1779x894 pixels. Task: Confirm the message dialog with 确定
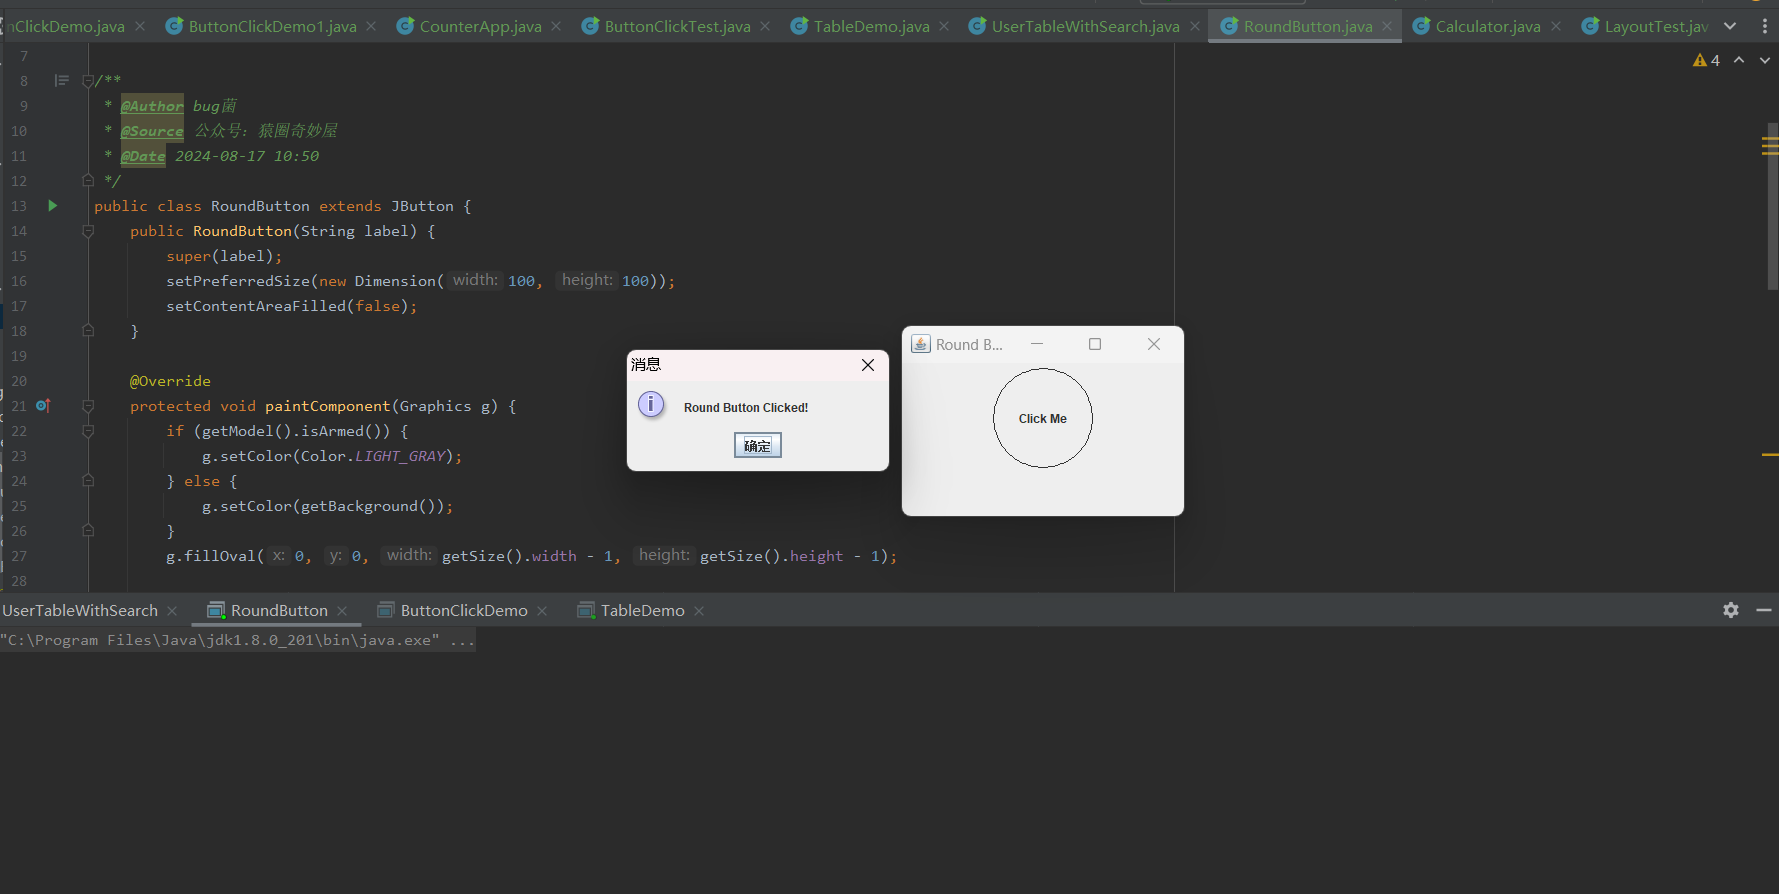(757, 445)
